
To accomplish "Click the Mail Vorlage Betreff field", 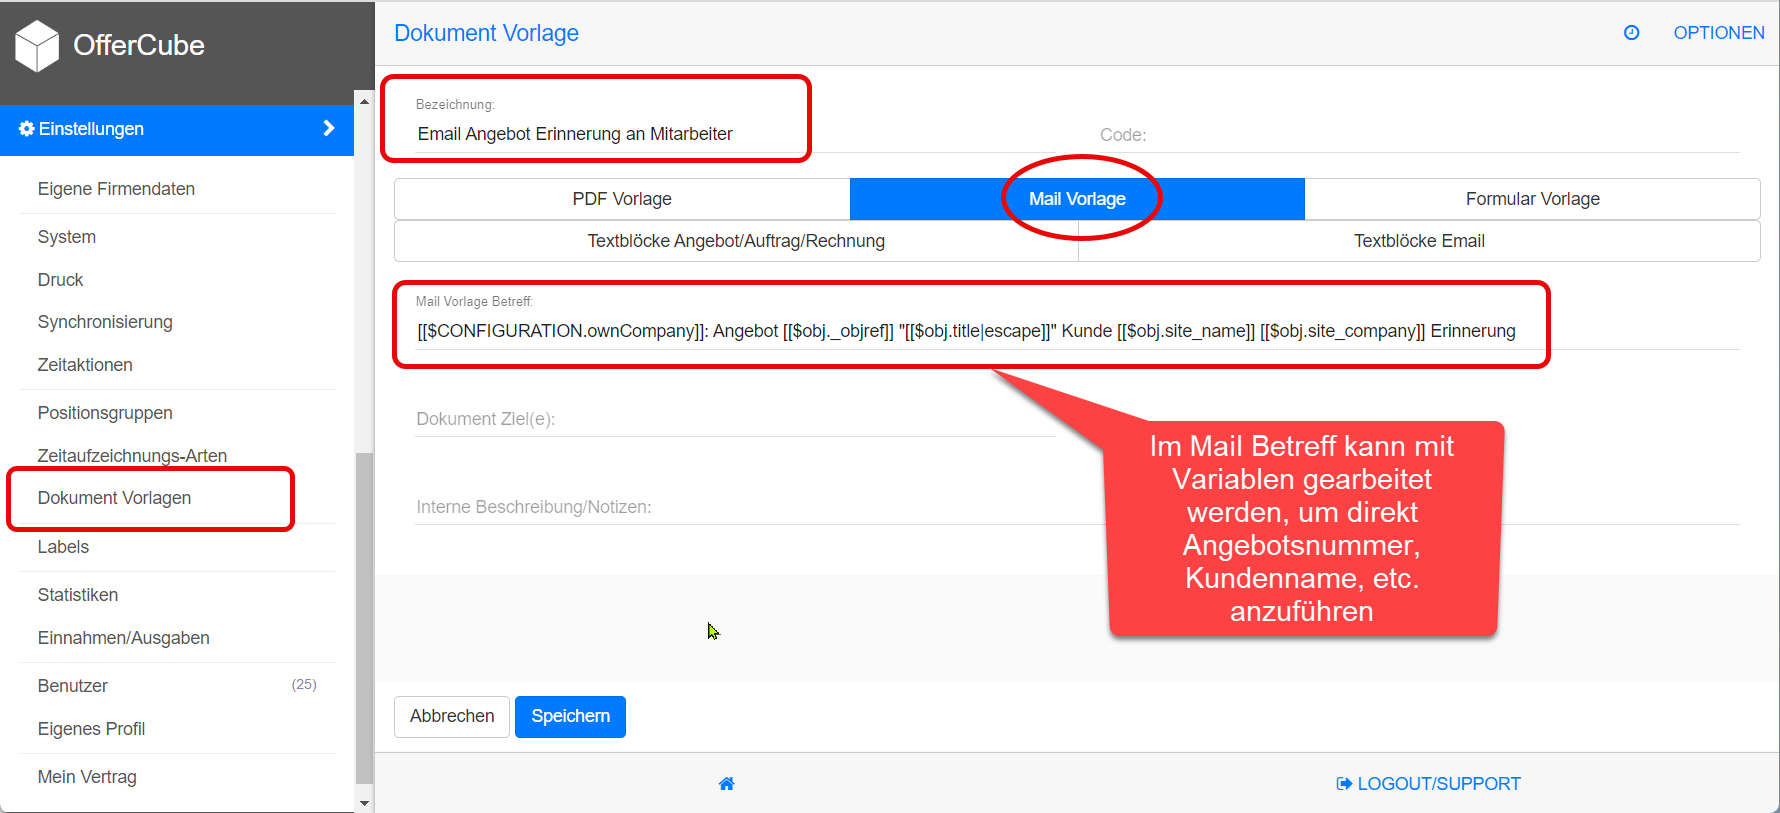I will click(x=1078, y=331).
